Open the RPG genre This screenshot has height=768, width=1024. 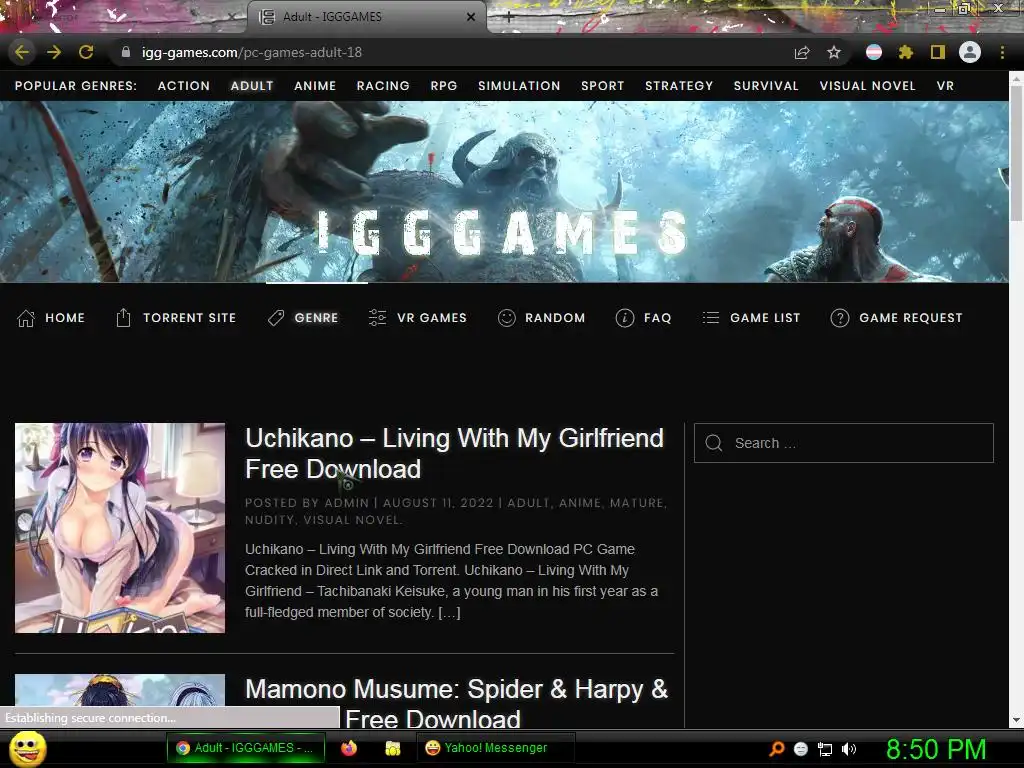444,86
